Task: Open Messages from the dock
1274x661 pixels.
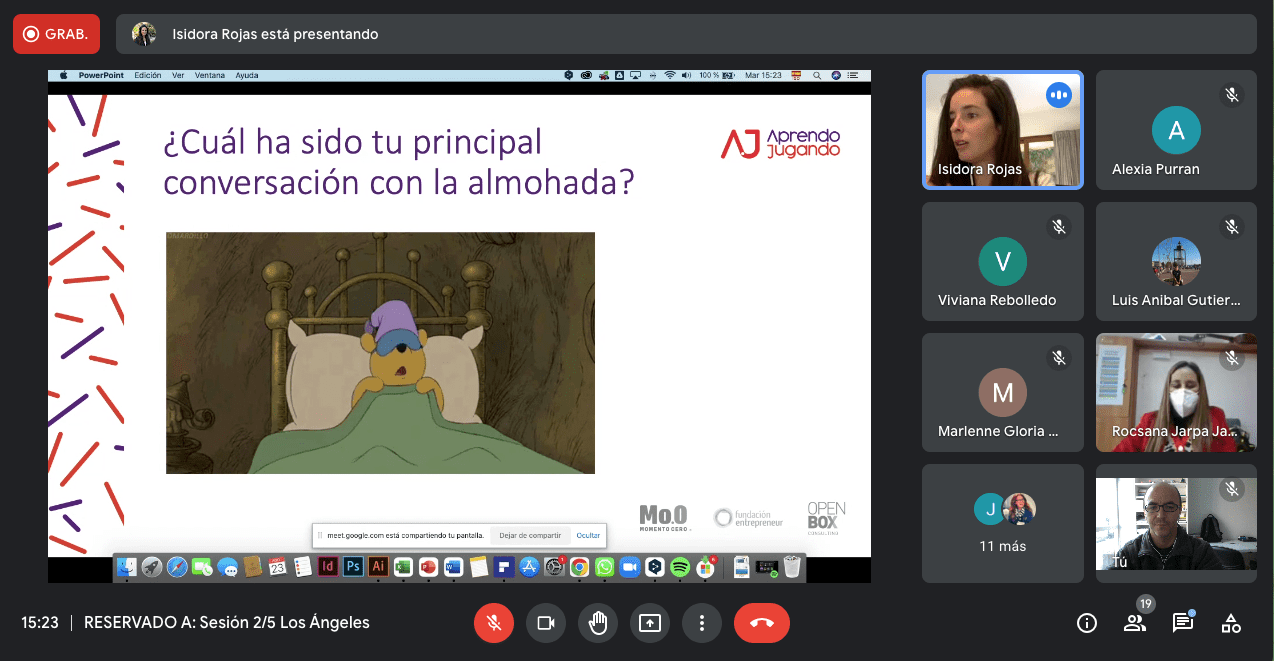Action: pos(227,567)
